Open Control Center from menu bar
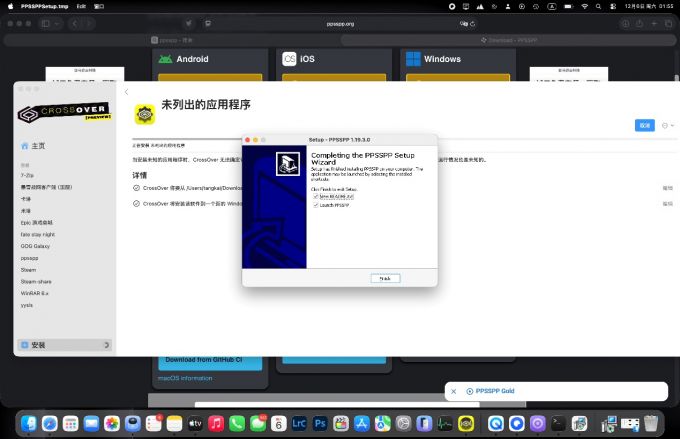The height and width of the screenshot is (439, 680). point(613,7)
